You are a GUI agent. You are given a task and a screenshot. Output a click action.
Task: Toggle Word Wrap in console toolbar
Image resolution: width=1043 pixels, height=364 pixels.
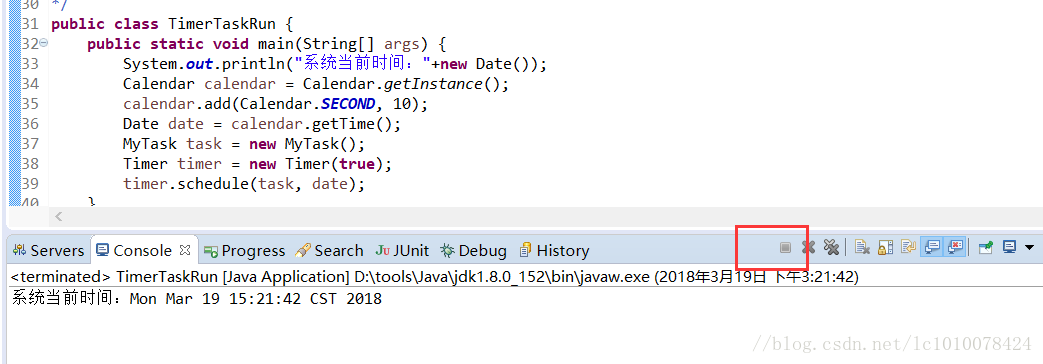coord(908,248)
